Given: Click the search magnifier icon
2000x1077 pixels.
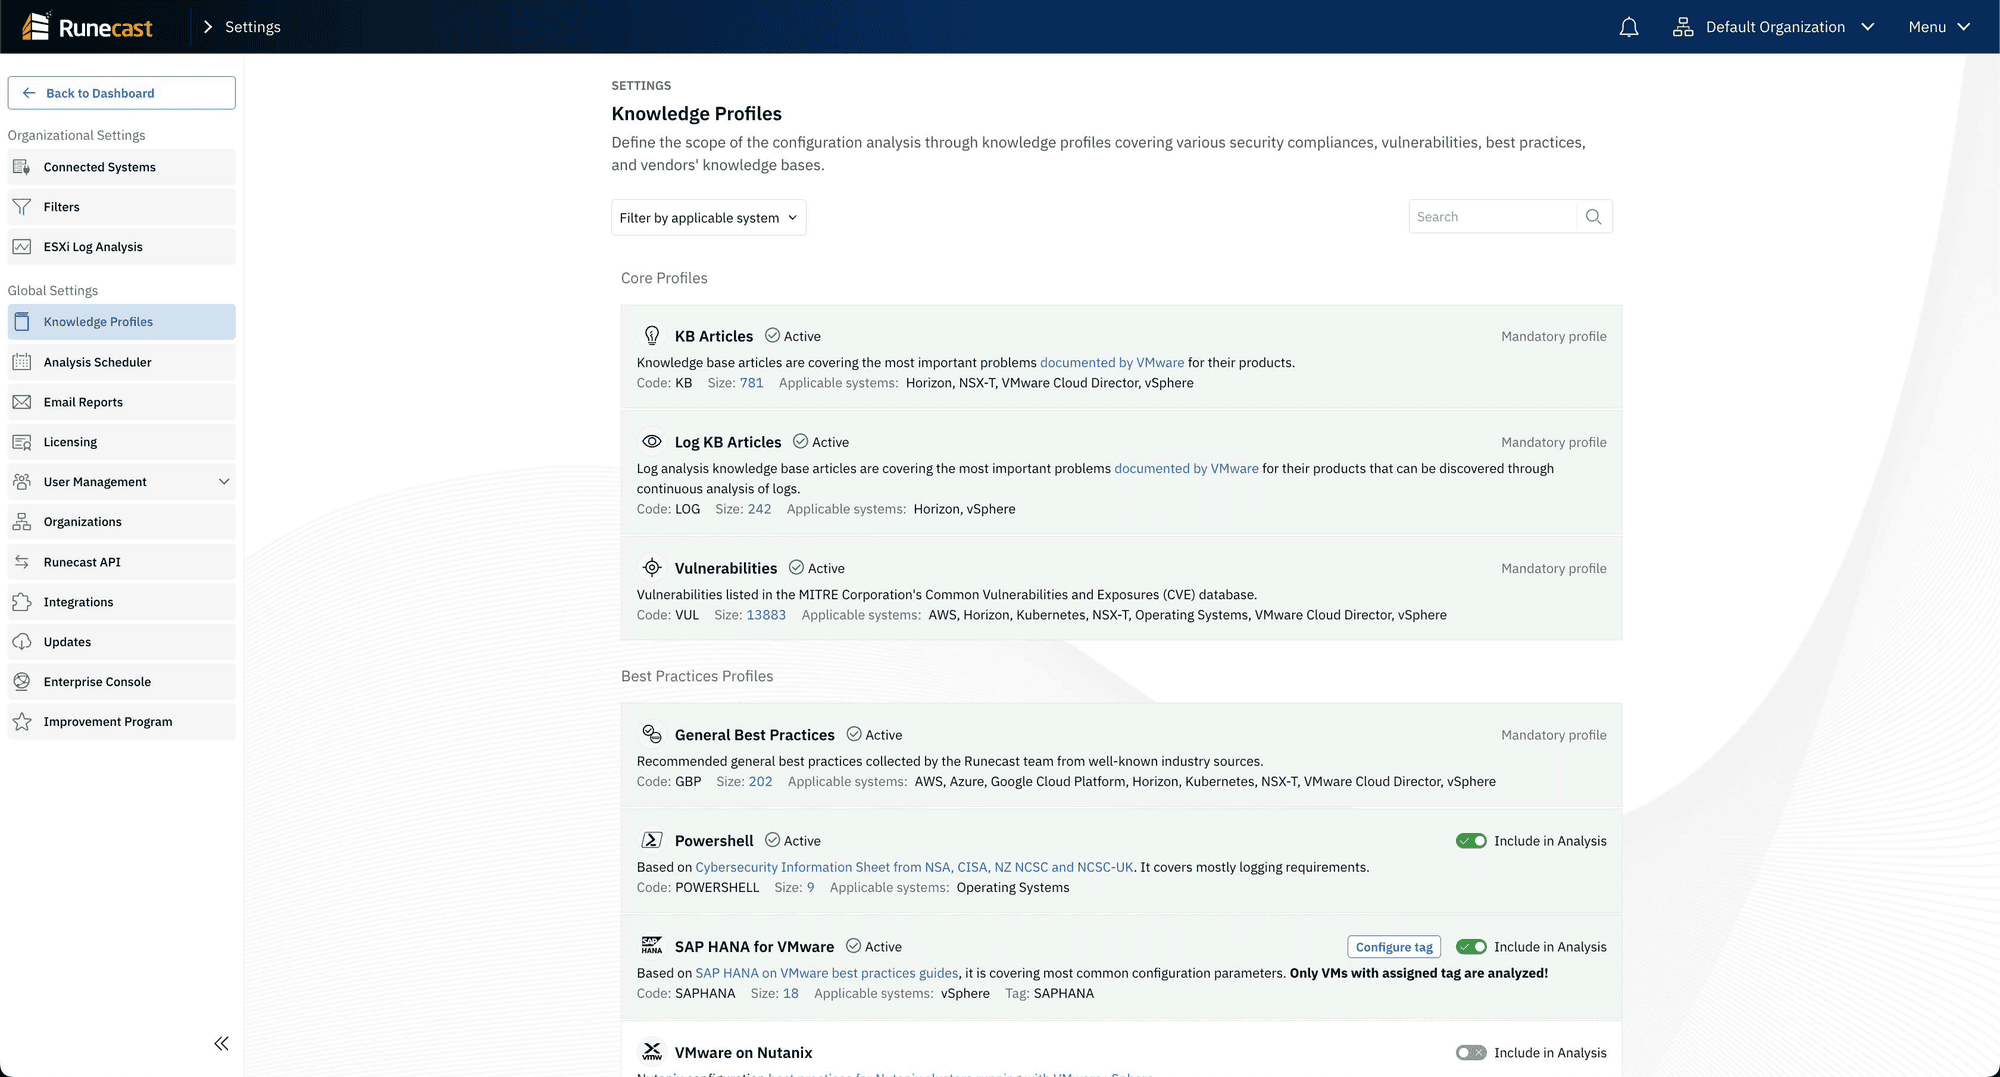Looking at the screenshot, I should coord(1594,217).
